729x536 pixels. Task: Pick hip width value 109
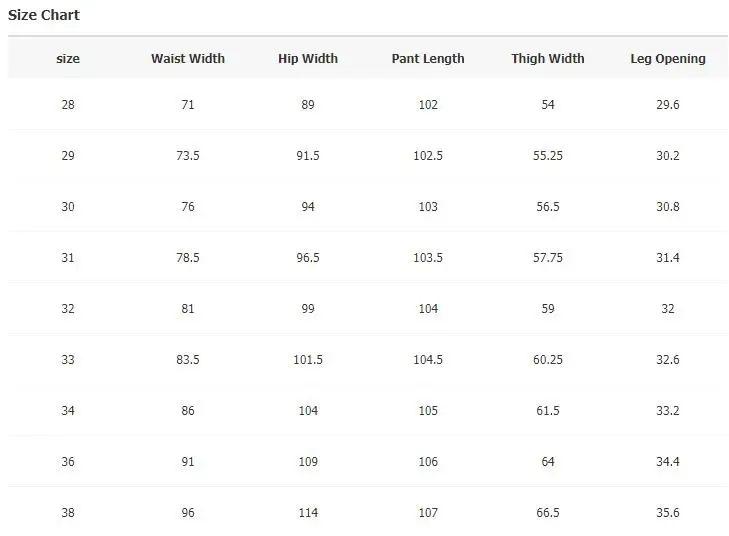pyautogui.click(x=308, y=462)
